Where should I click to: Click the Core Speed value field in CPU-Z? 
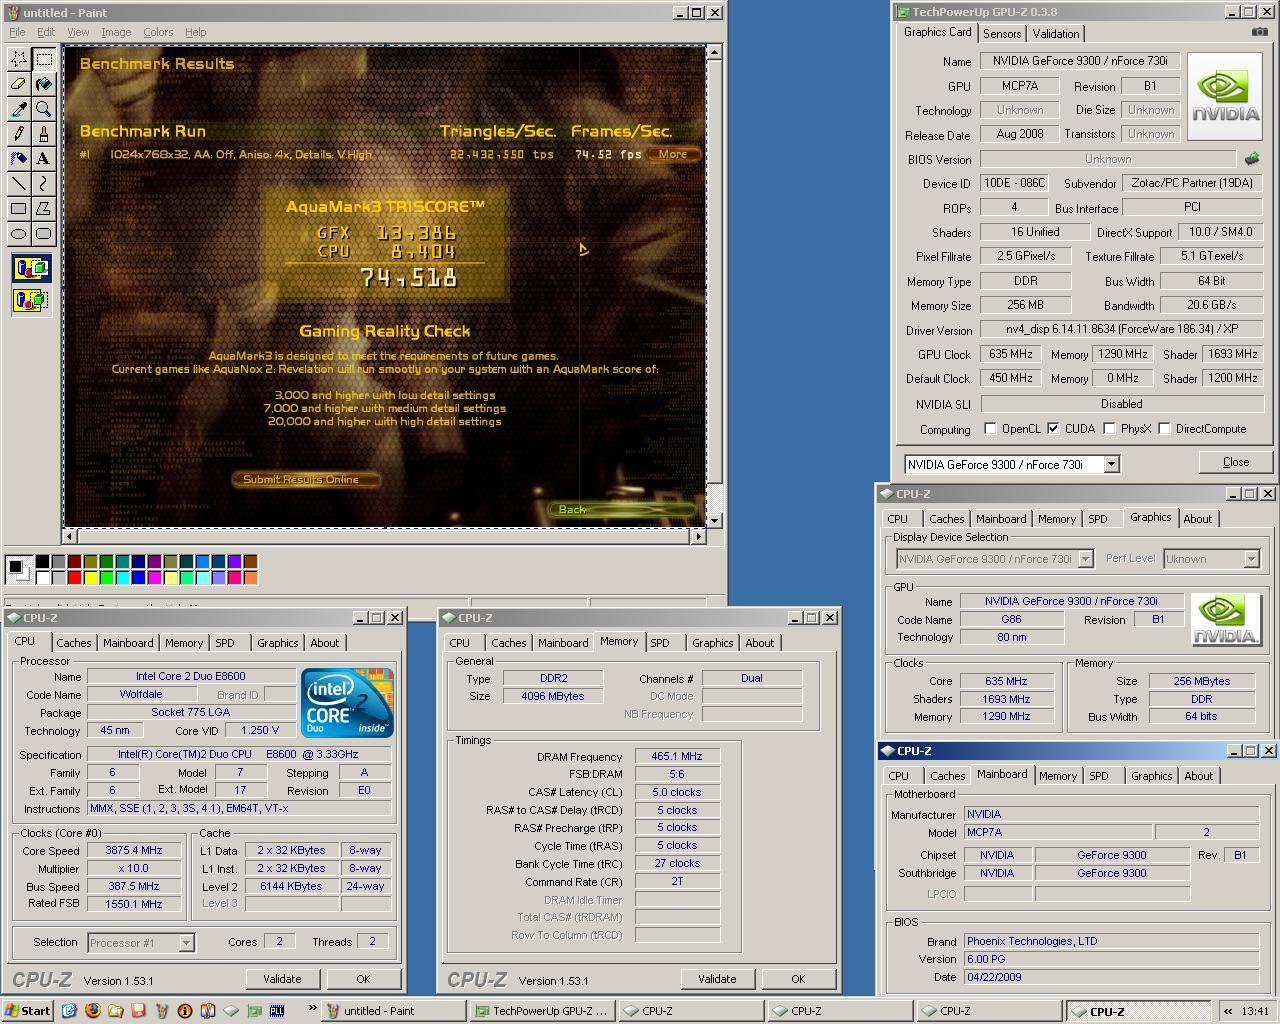click(134, 850)
